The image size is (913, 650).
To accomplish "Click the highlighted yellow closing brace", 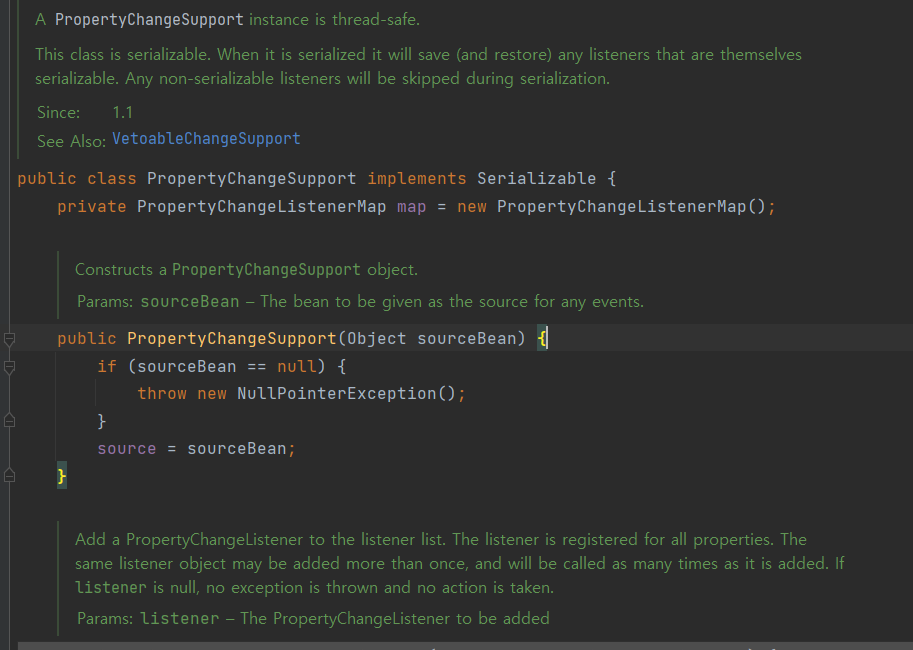I will (62, 476).
